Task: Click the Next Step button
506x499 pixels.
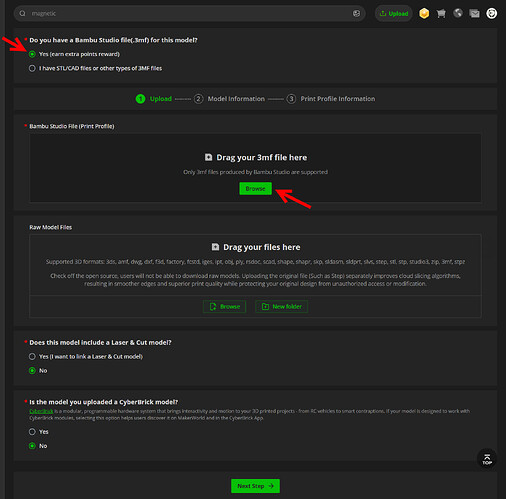Action: [x=255, y=486]
